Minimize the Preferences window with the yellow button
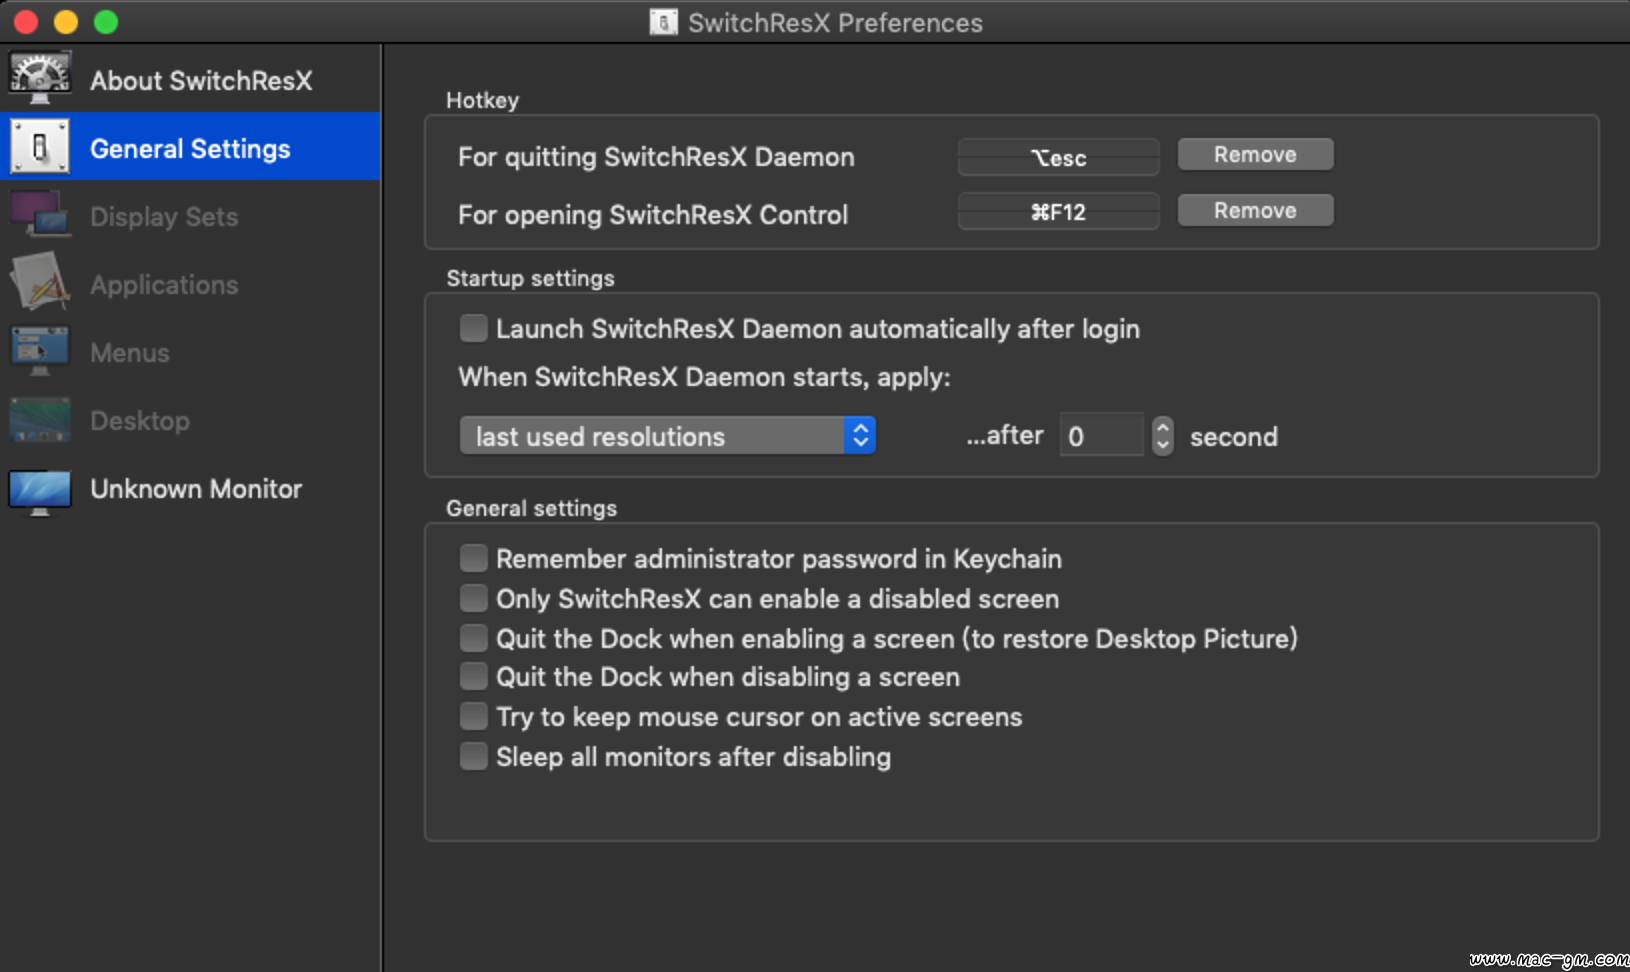The height and width of the screenshot is (972, 1630). (x=66, y=22)
